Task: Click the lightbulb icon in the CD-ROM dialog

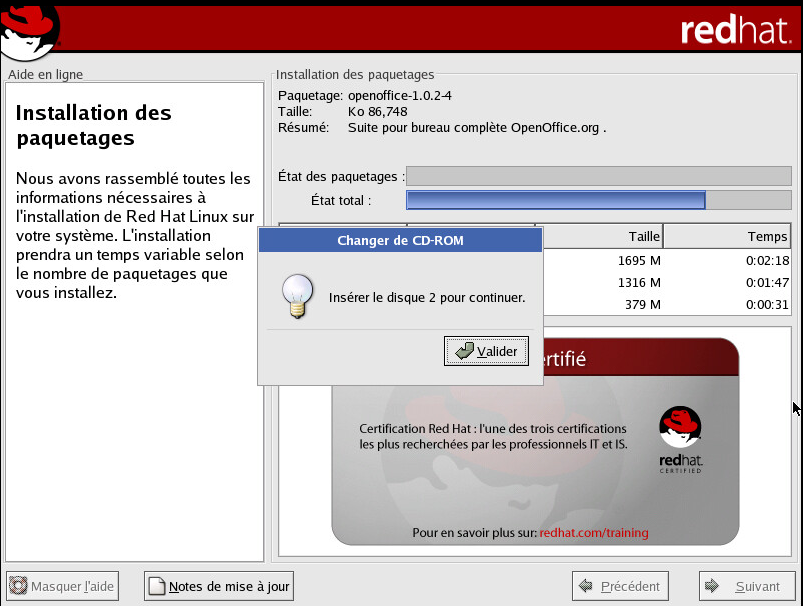Action: click(294, 297)
